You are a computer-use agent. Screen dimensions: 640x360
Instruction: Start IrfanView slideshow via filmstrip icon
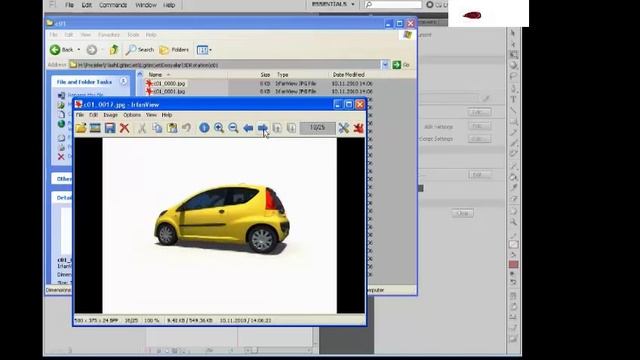pyautogui.click(x=95, y=128)
